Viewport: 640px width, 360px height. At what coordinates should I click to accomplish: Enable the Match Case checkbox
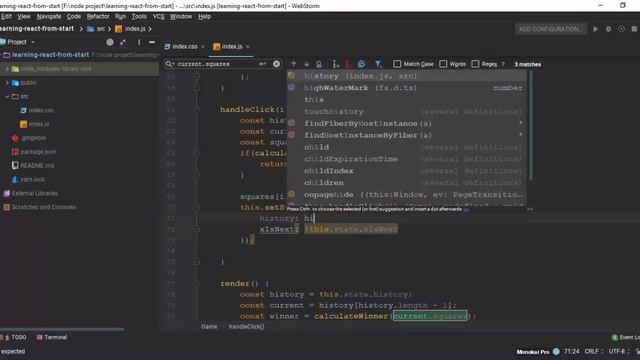click(x=397, y=64)
